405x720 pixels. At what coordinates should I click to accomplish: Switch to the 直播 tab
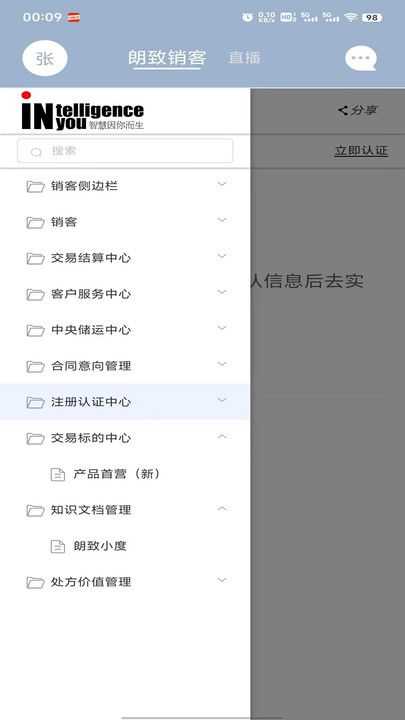point(245,57)
